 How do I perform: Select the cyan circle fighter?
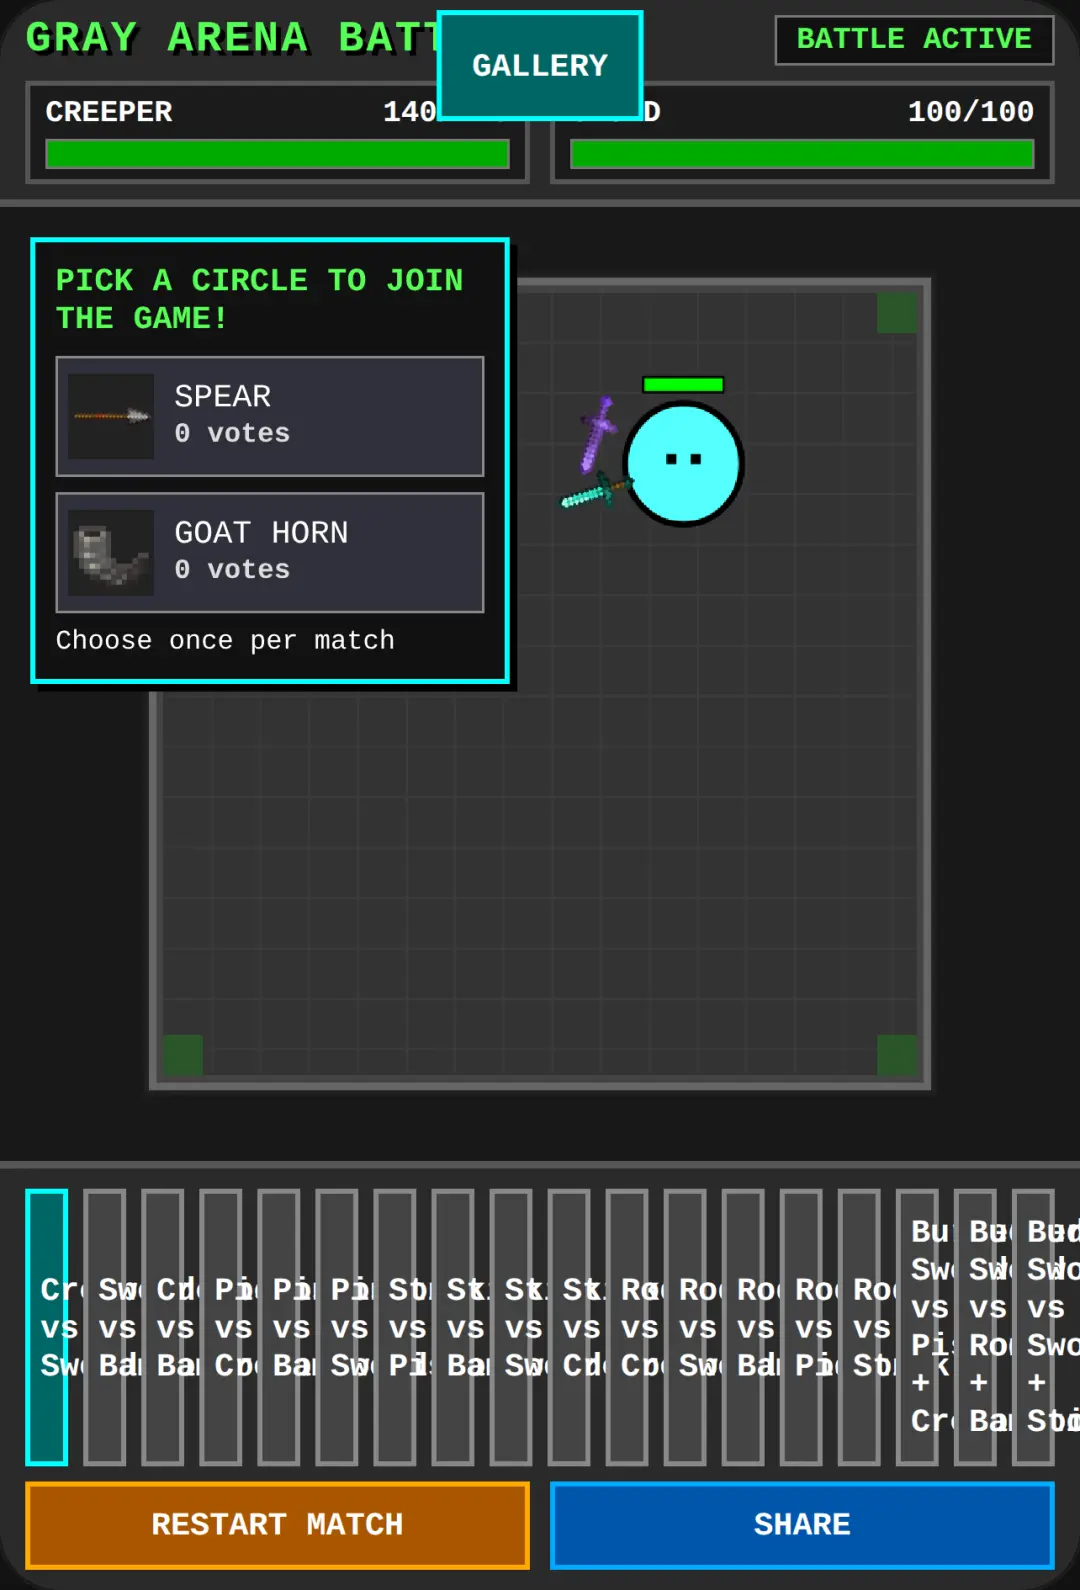(x=684, y=464)
